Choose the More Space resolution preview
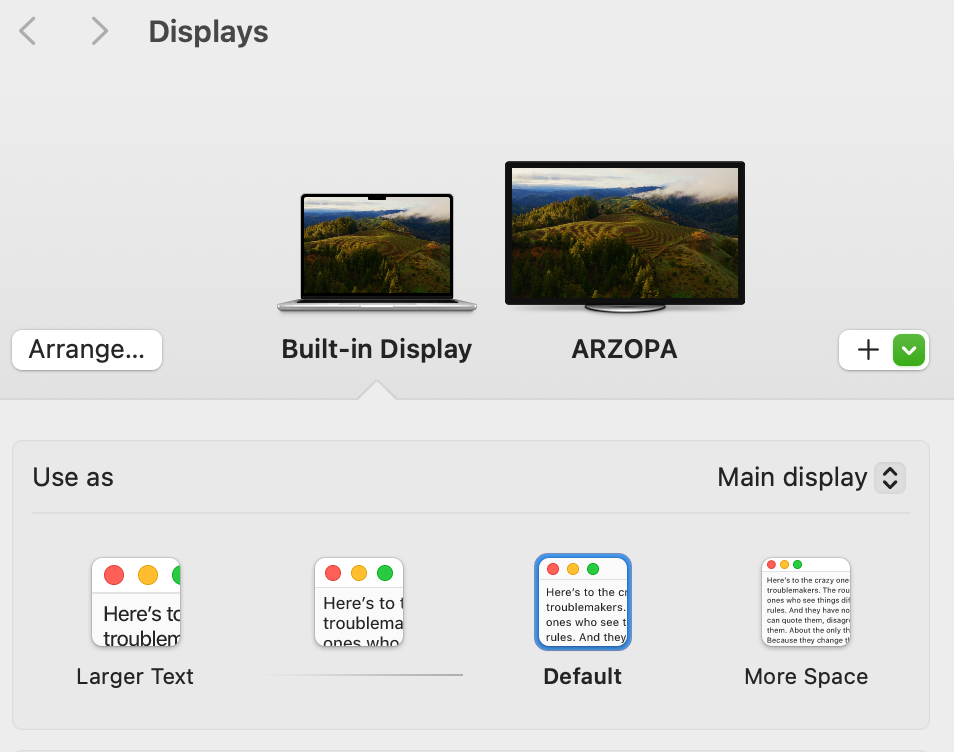The image size is (954, 752). pyautogui.click(x=806, y=602)
